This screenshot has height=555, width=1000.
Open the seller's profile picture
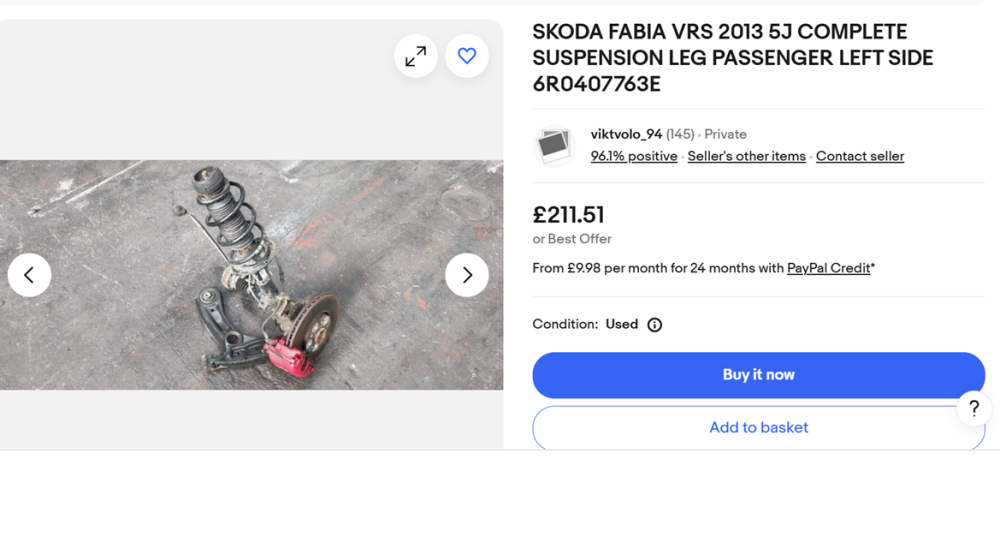(554, 146)
